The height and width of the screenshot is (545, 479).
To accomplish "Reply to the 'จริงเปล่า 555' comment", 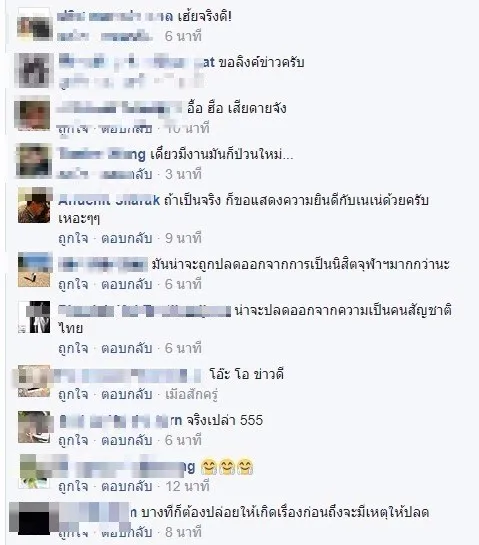I will coord(127,440).
